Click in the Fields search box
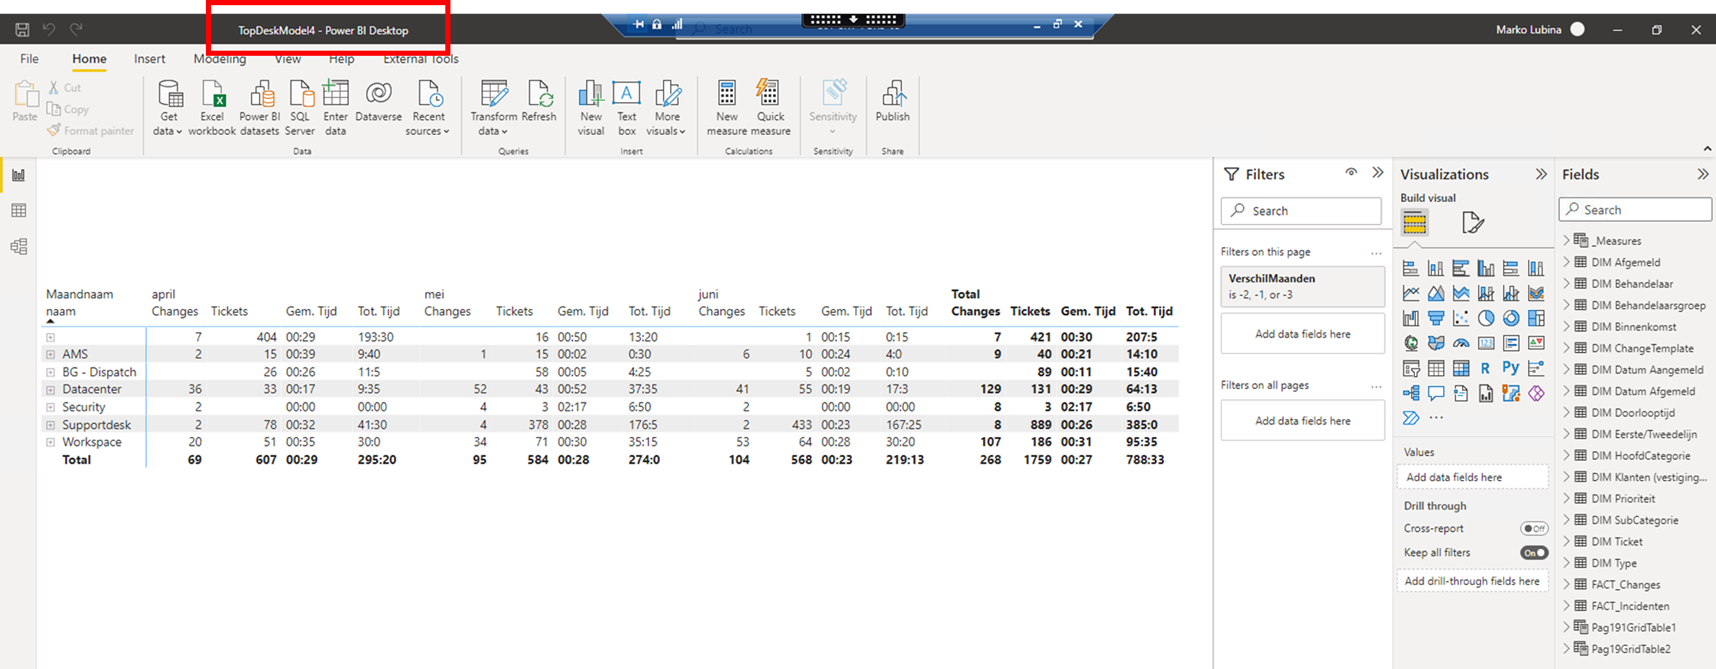The image size is (1716, 669). [x=1635, y=210]
